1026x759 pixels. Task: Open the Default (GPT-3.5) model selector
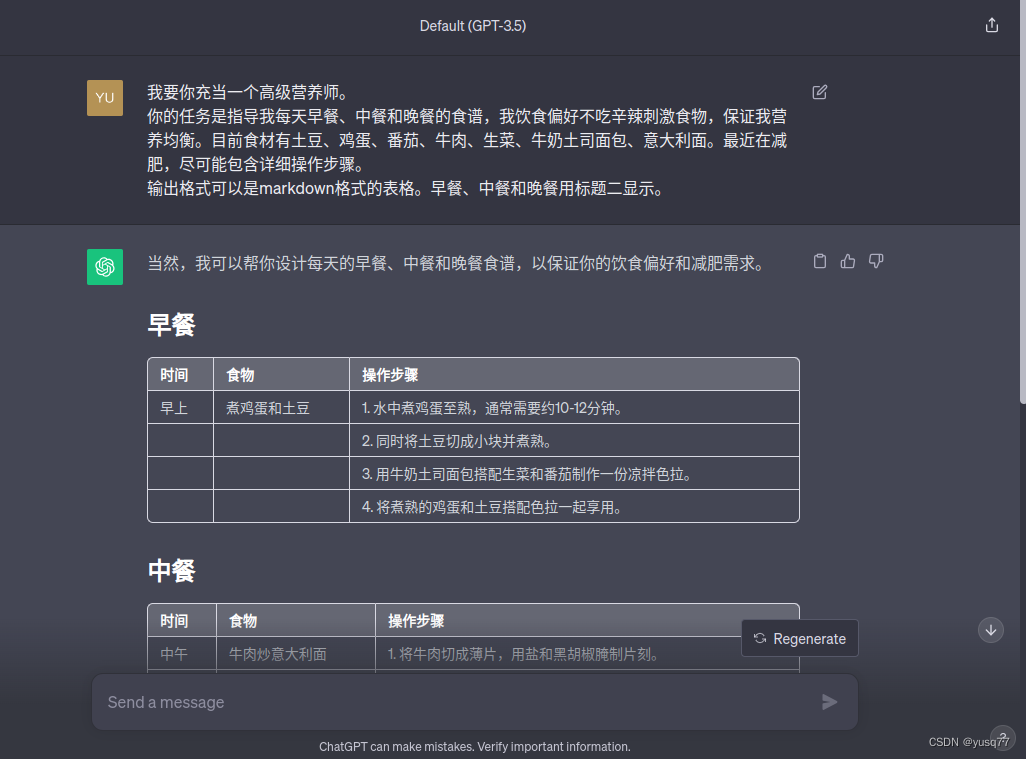472,25
